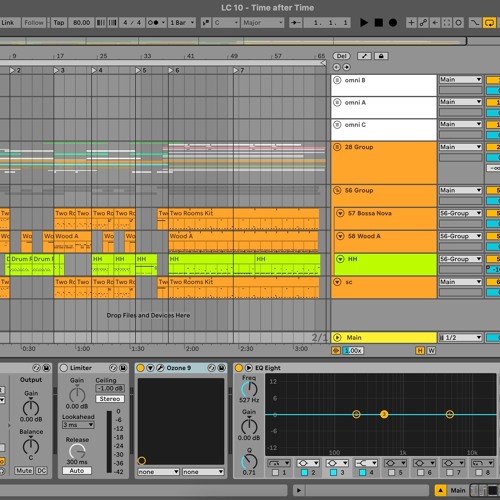Click the Del locator button
Screen dimensions: 500x500
tap(342, 56)
